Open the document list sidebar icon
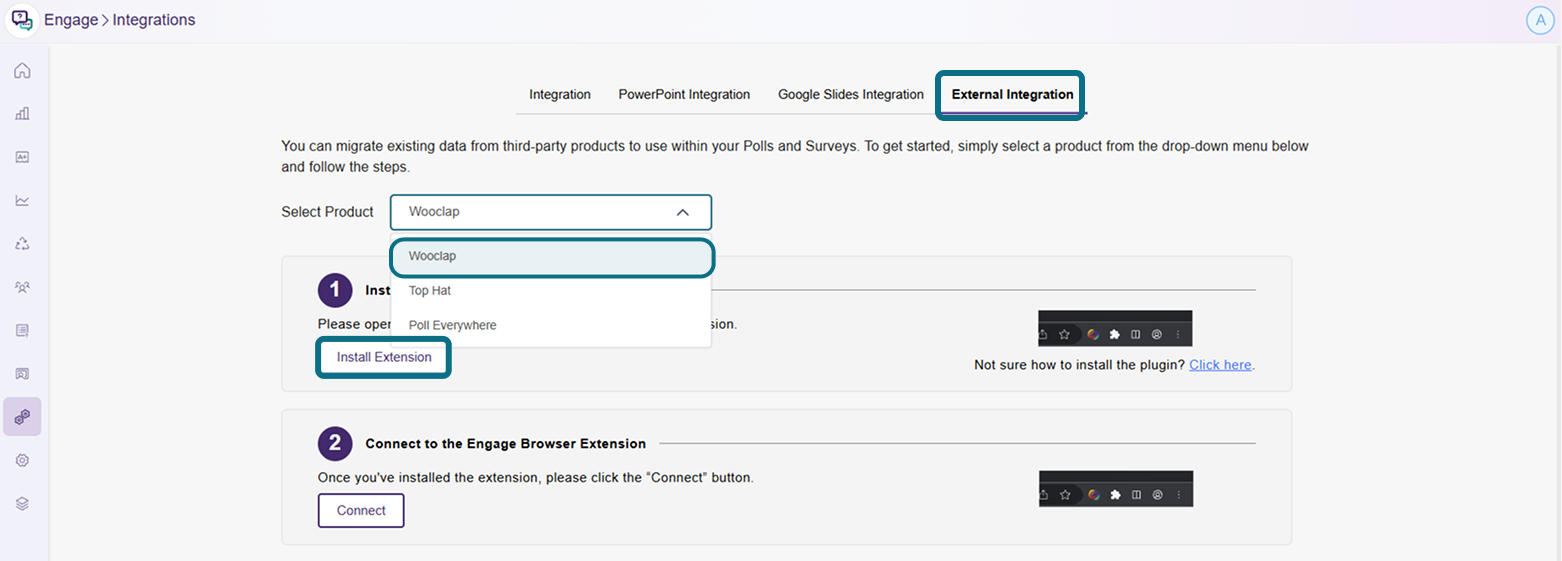The image size is (1562, 561). 22,330
